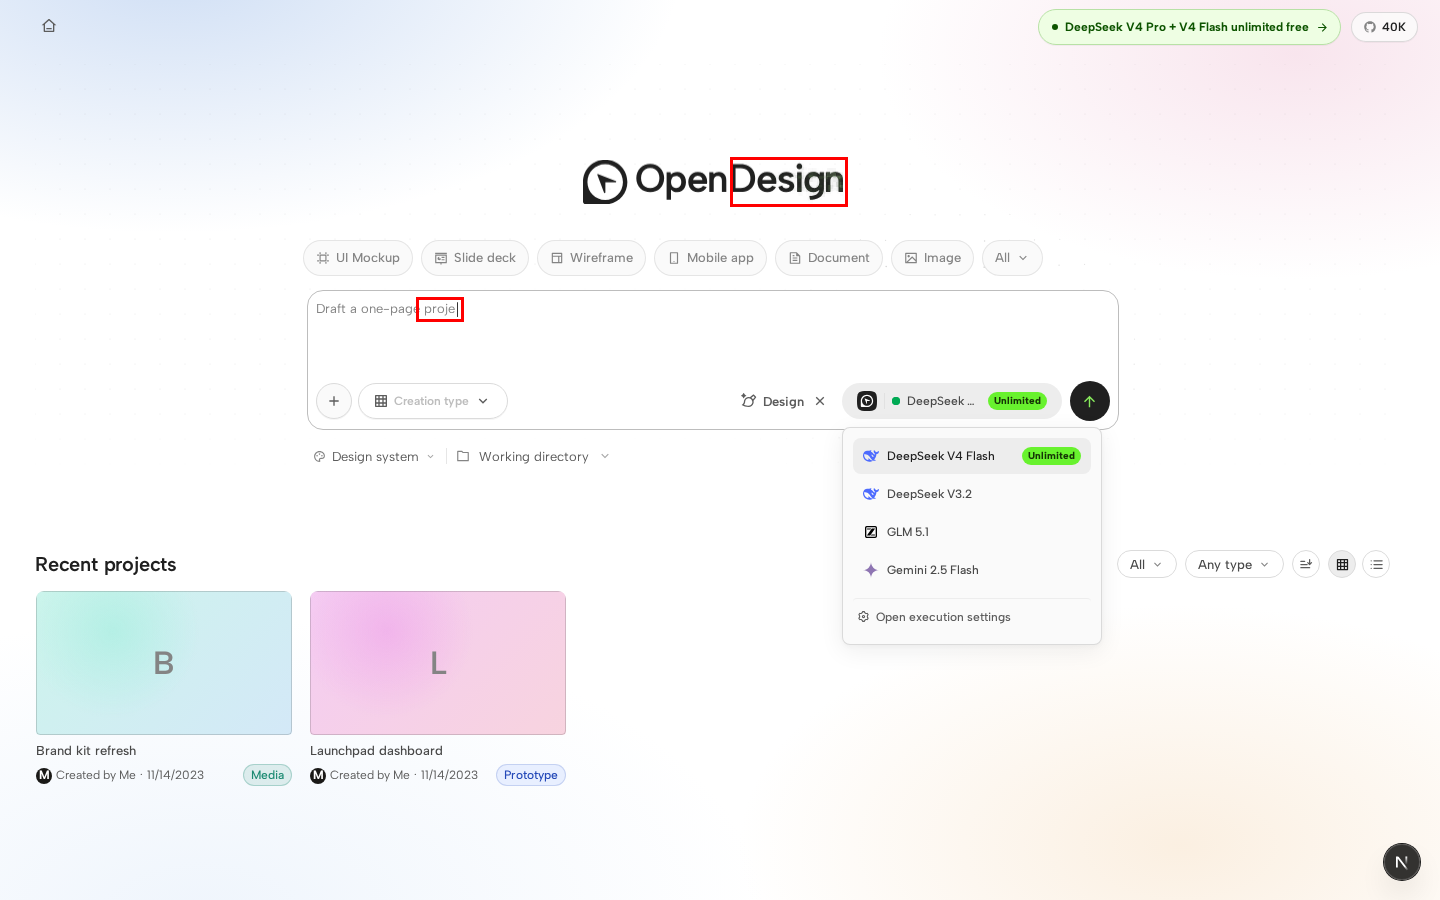1440x900 pixels.
Task: Click the plus attachment button
Action: tap(334, 401)
